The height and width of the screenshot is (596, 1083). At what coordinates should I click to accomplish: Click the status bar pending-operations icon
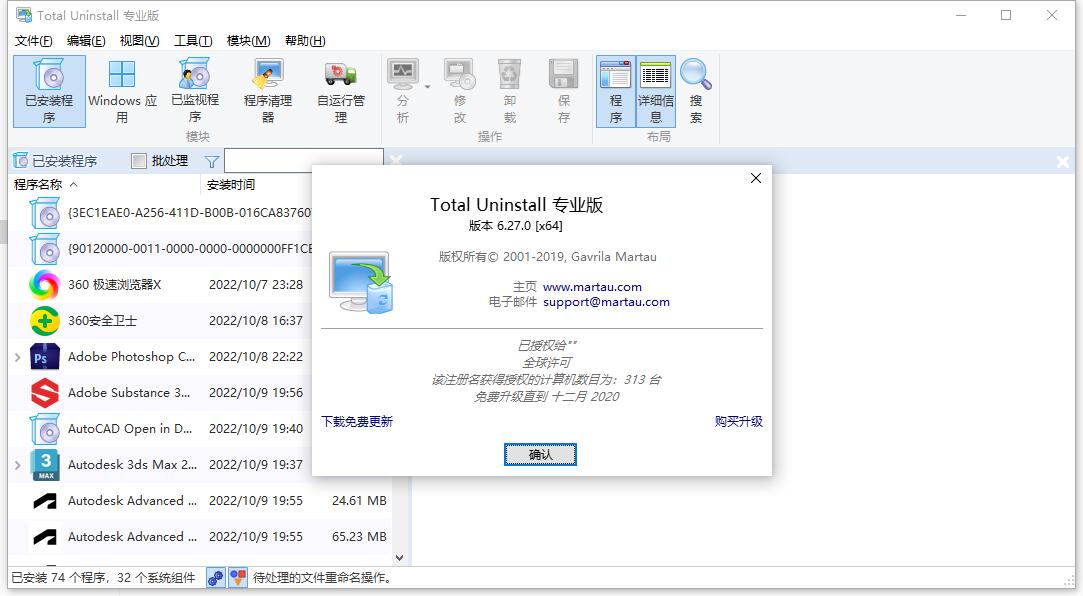pos(238,577)
